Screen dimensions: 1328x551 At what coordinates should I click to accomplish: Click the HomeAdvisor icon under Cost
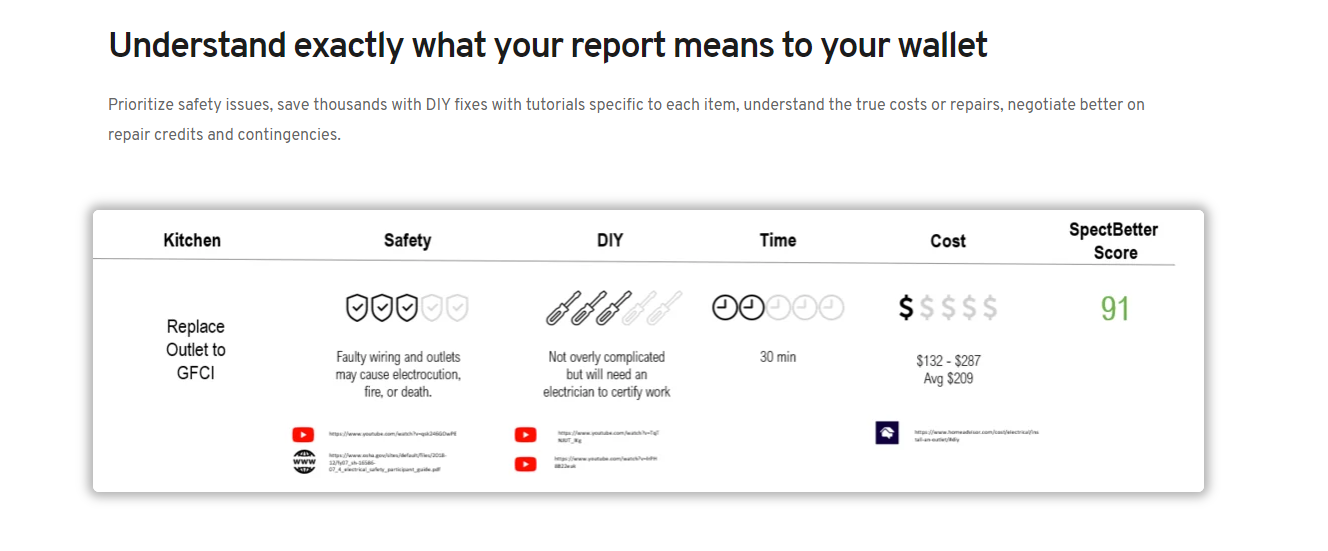[887, 433]
